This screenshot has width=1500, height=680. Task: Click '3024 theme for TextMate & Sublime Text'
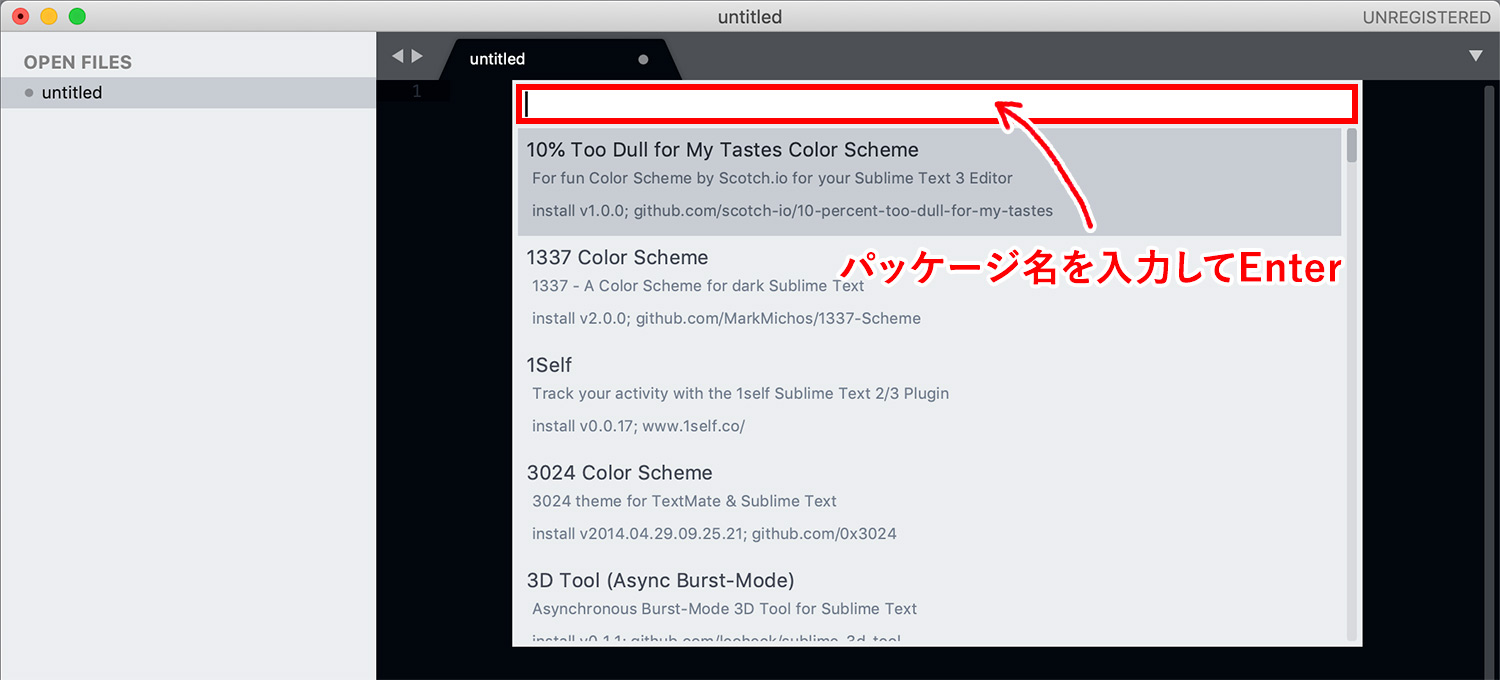pos(684,501)
